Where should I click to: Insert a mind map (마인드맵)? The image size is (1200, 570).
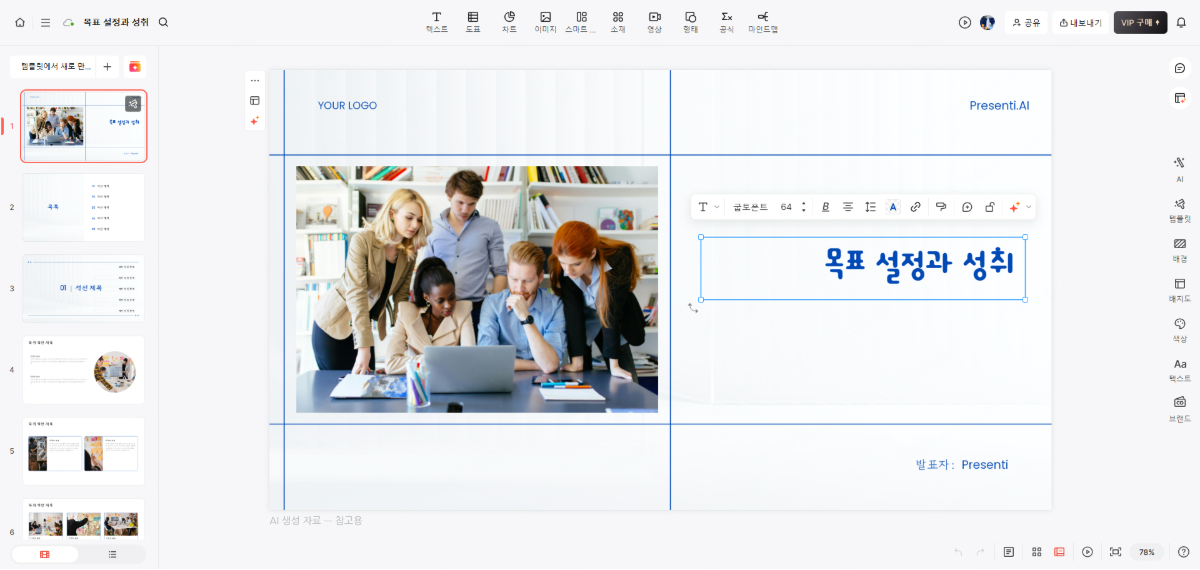tap(763, 22)
